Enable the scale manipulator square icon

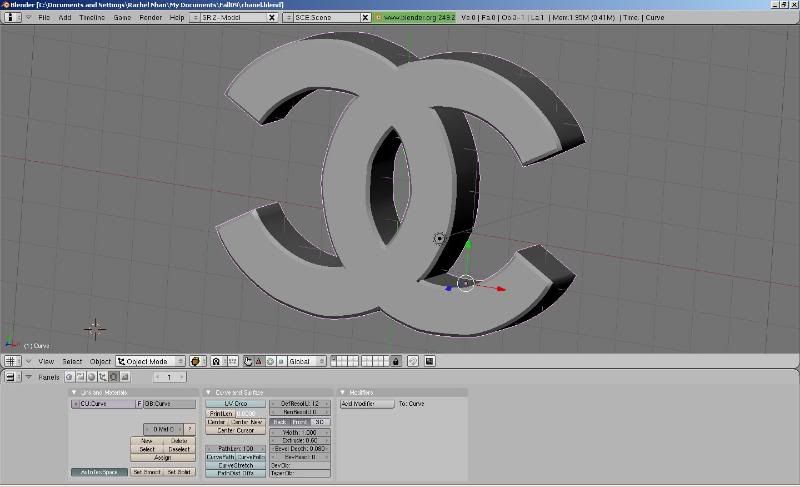pos(281,361)
